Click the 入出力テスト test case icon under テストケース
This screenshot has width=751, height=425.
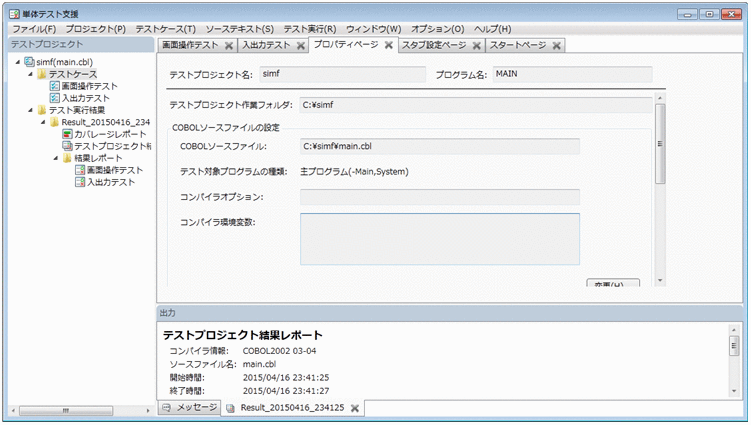click(x=55, y=98)
